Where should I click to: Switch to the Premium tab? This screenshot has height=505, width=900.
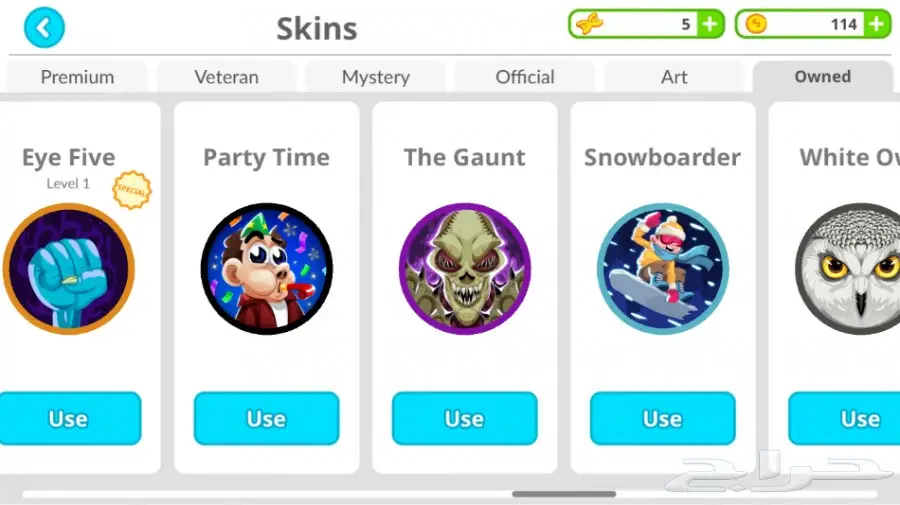(x=77, y=76)
